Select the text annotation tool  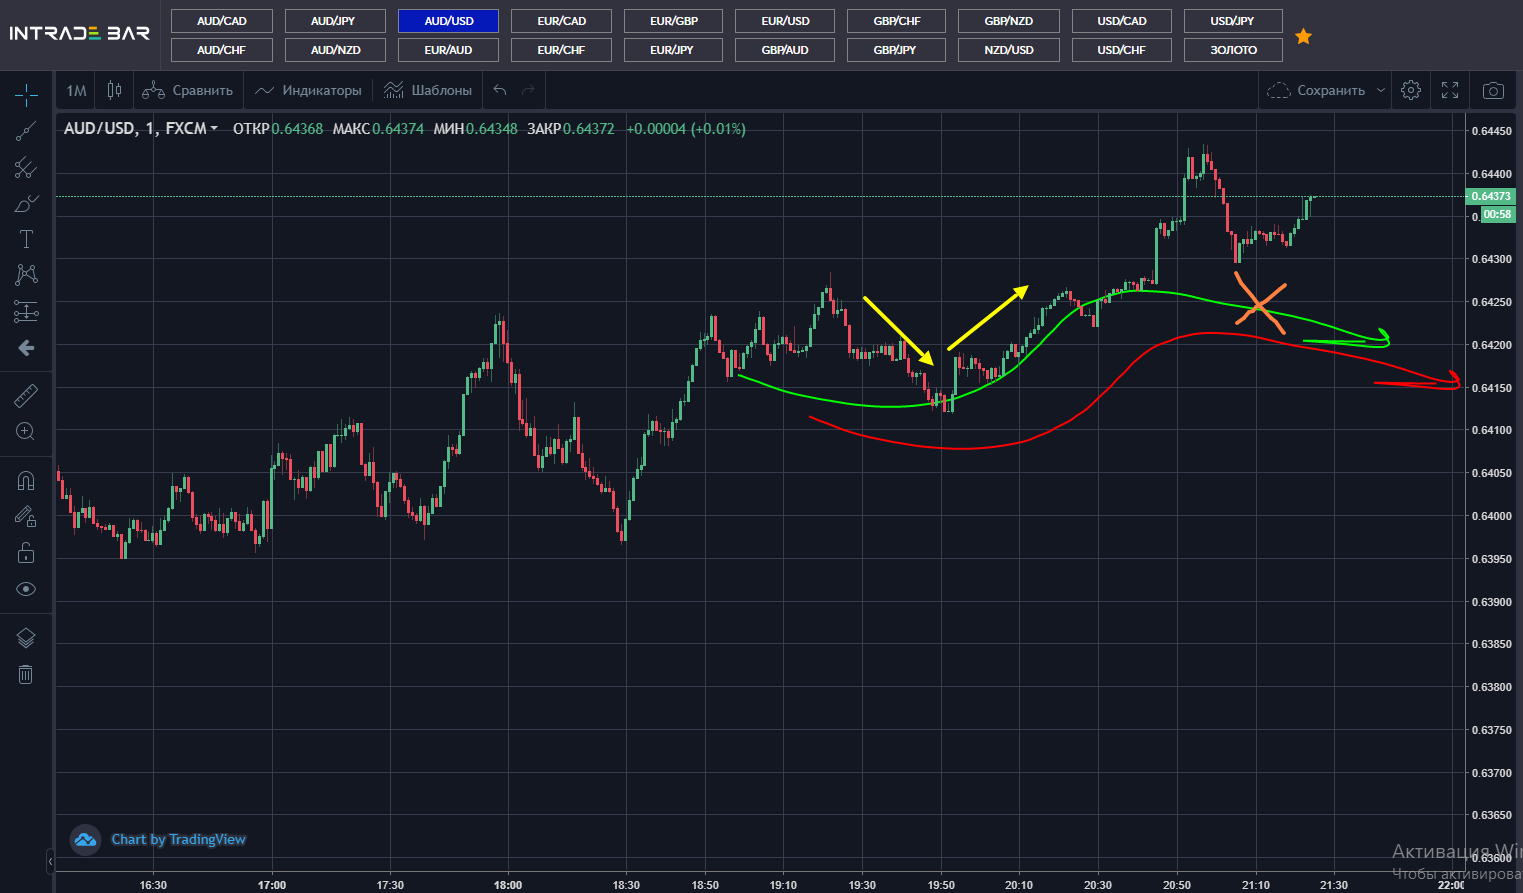(26, 239)
